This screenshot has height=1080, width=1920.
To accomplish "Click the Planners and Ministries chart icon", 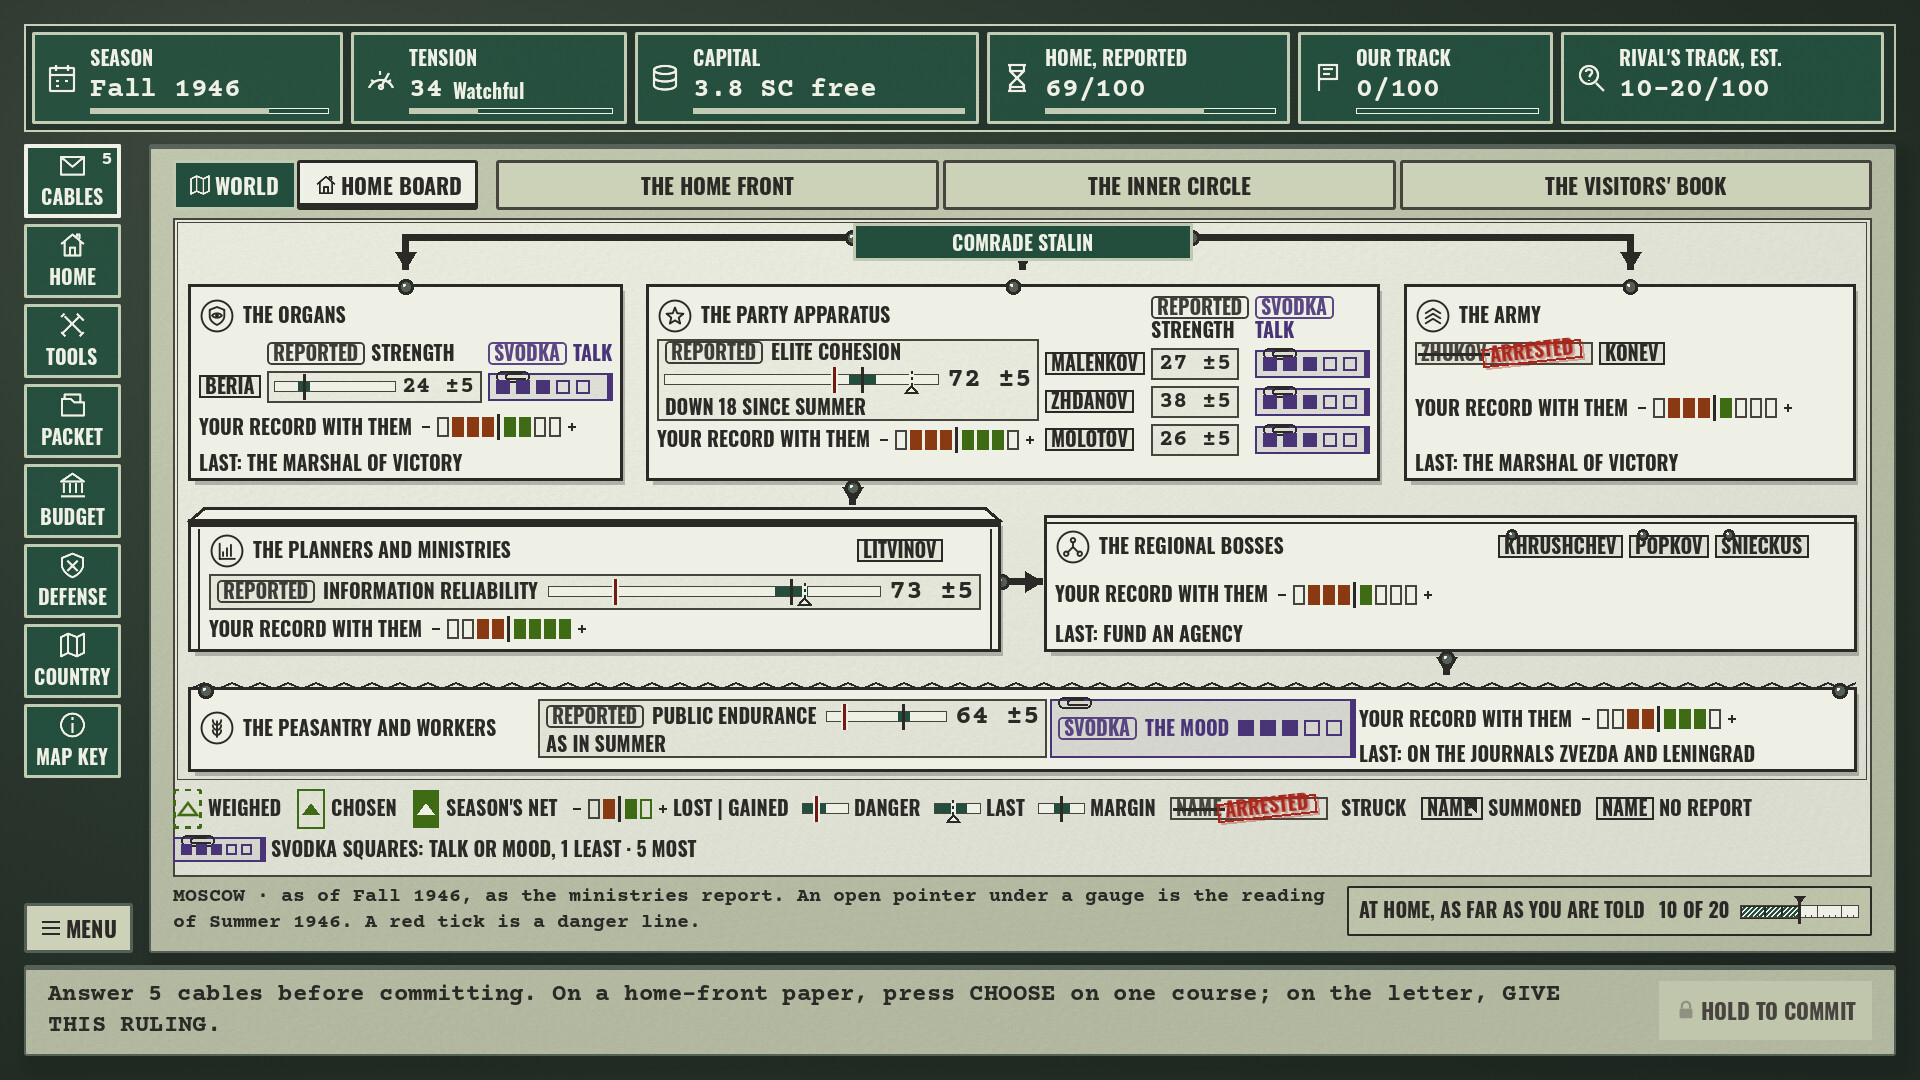I will pos(227,550).
